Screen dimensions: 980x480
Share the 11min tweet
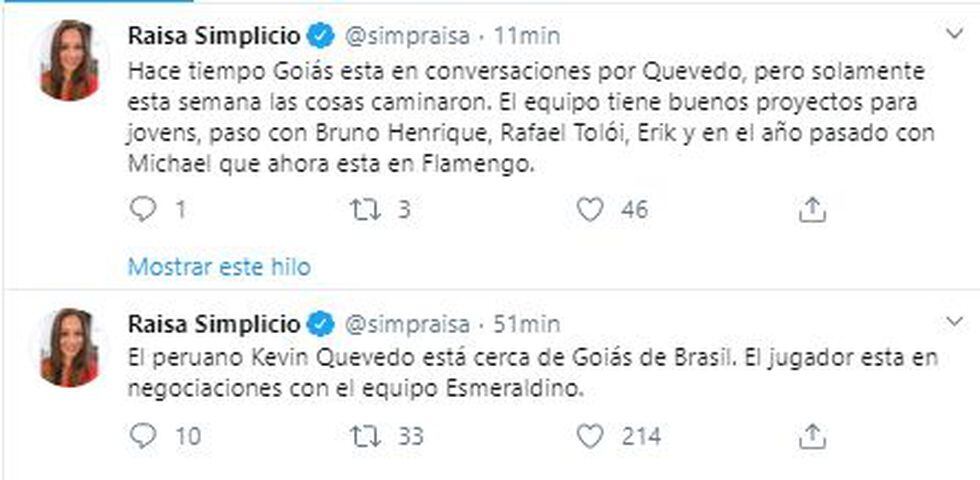tap(813, 209)
